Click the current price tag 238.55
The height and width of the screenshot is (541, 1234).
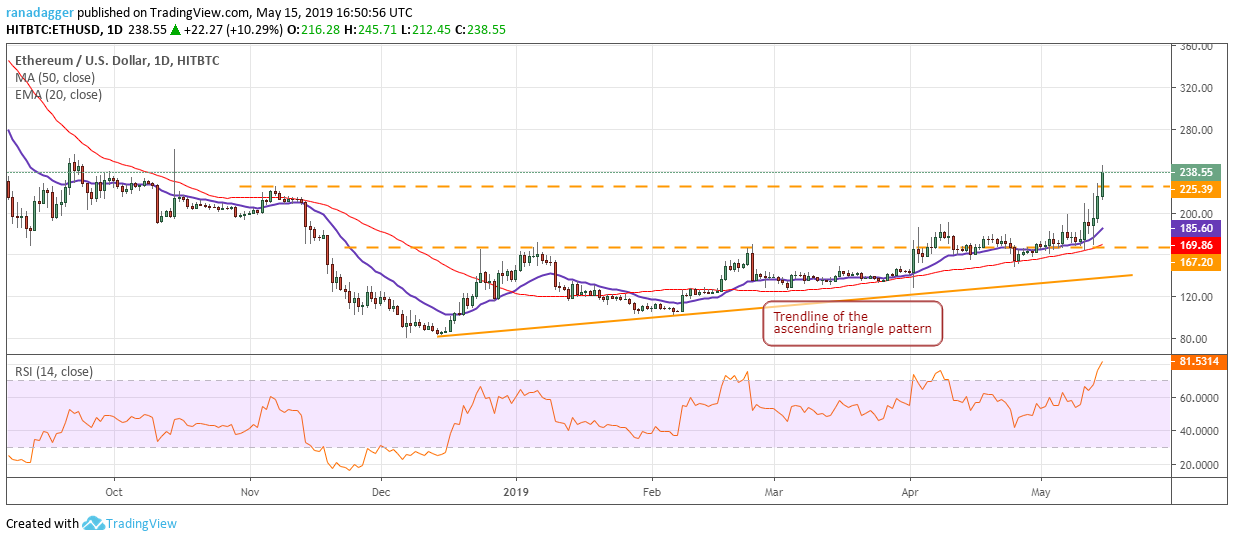1196,172
